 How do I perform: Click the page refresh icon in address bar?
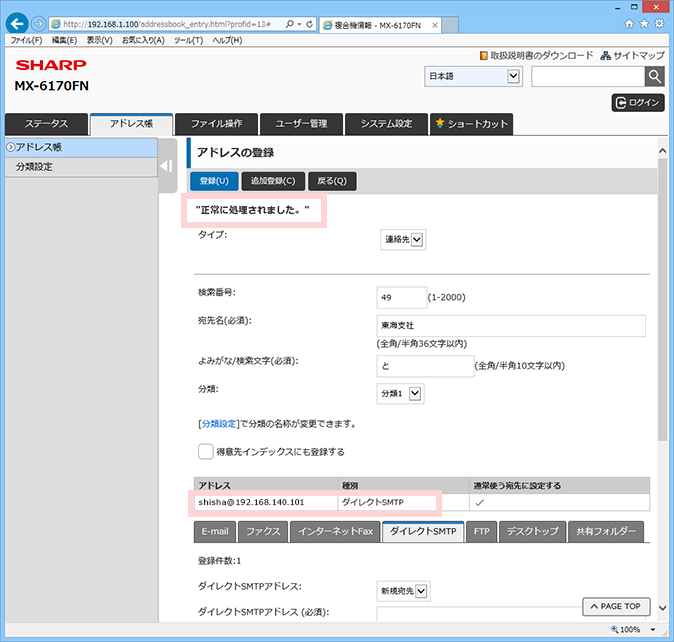click(x=309, y=24)
